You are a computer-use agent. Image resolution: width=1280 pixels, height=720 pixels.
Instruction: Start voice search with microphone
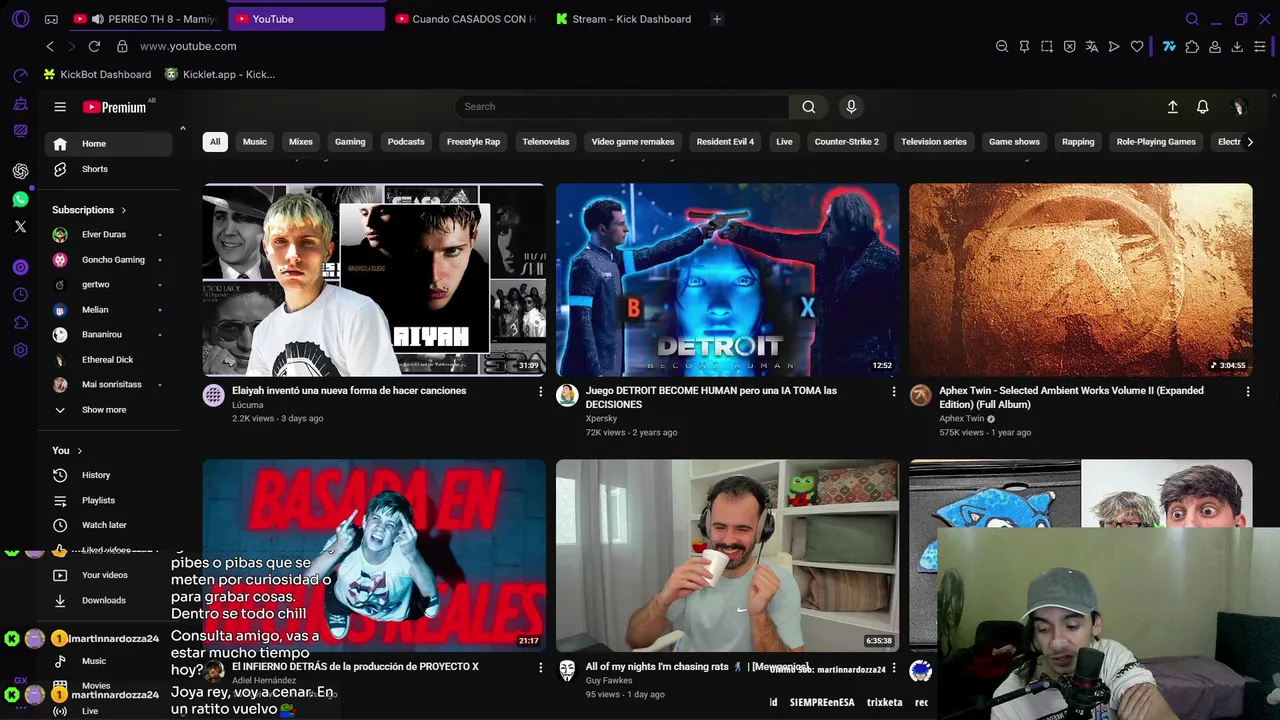tap(851, 107)
